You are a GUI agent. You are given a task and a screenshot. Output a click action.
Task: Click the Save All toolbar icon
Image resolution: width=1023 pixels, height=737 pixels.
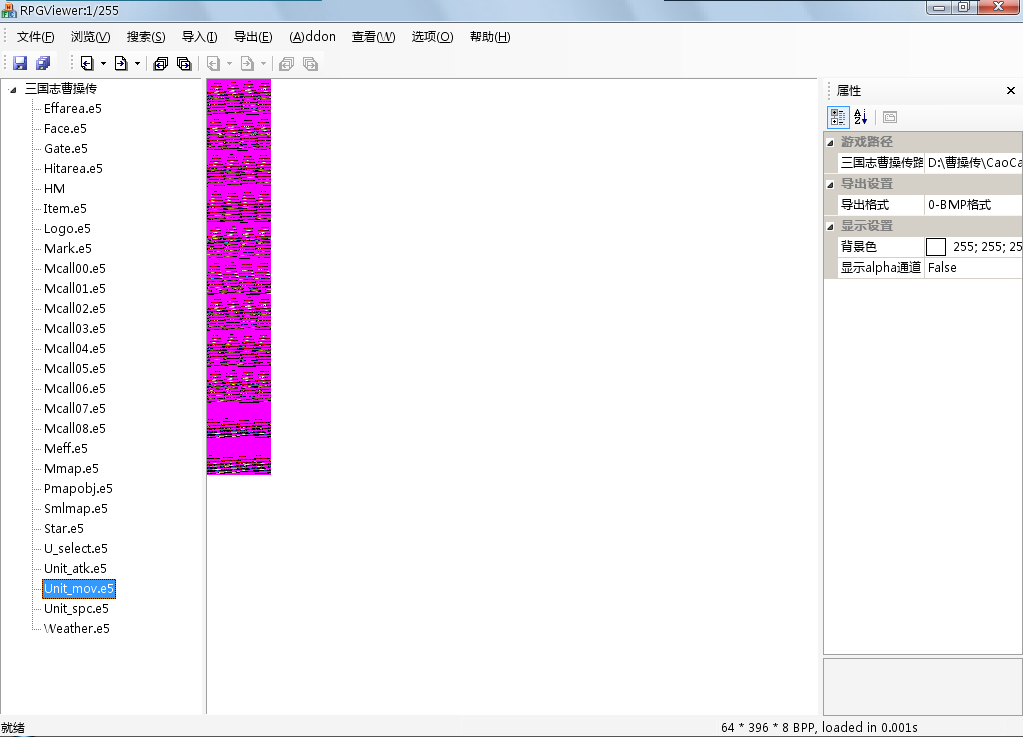coord(43,63)
